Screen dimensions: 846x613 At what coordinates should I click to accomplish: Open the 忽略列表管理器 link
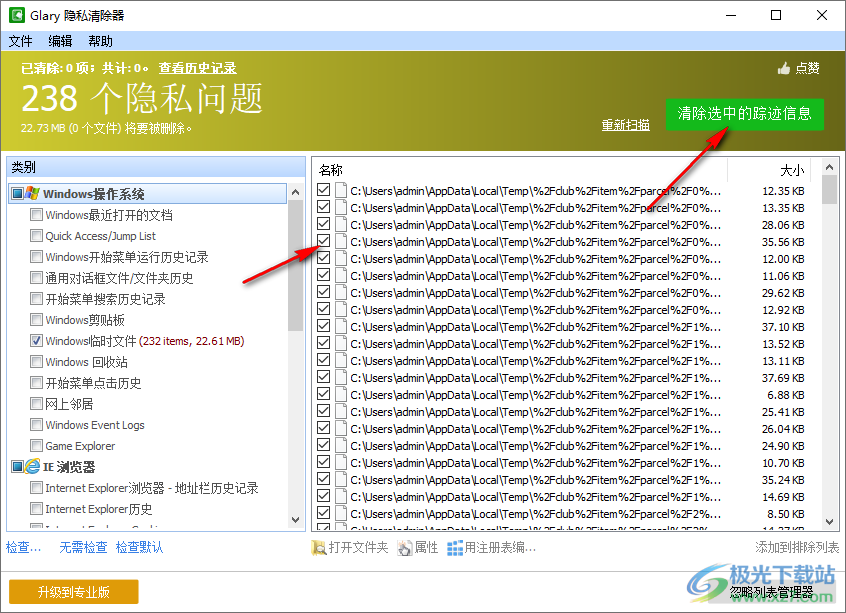click(x=772, y=592)
